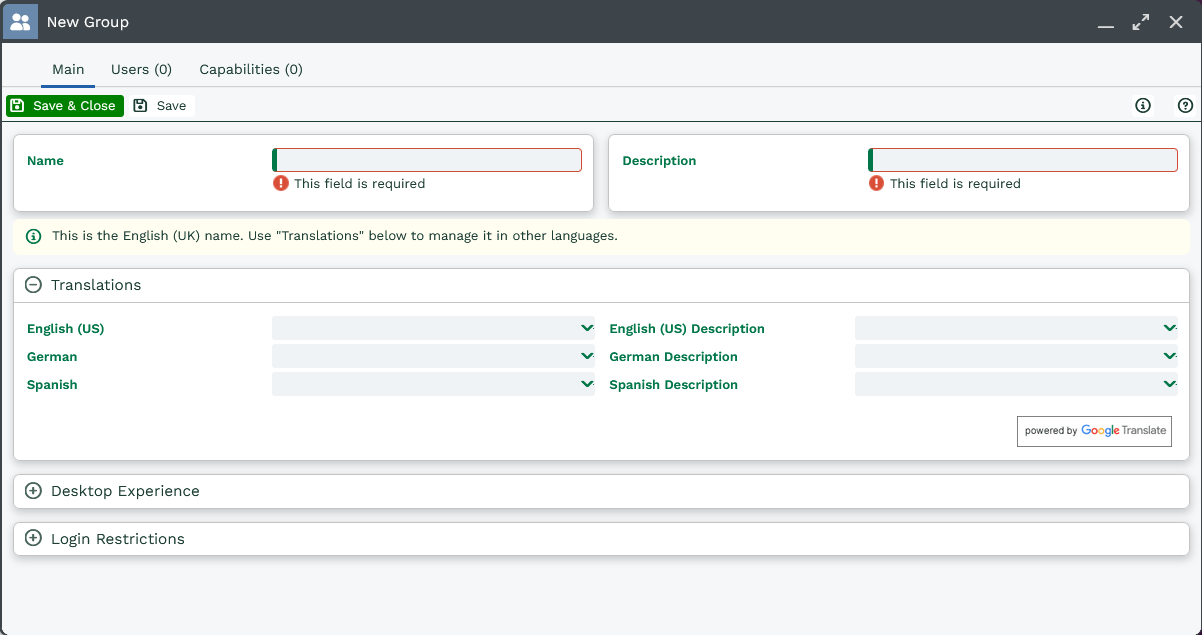
Task: Click info icon in English (UK) notice
Action: pos(33,237)
